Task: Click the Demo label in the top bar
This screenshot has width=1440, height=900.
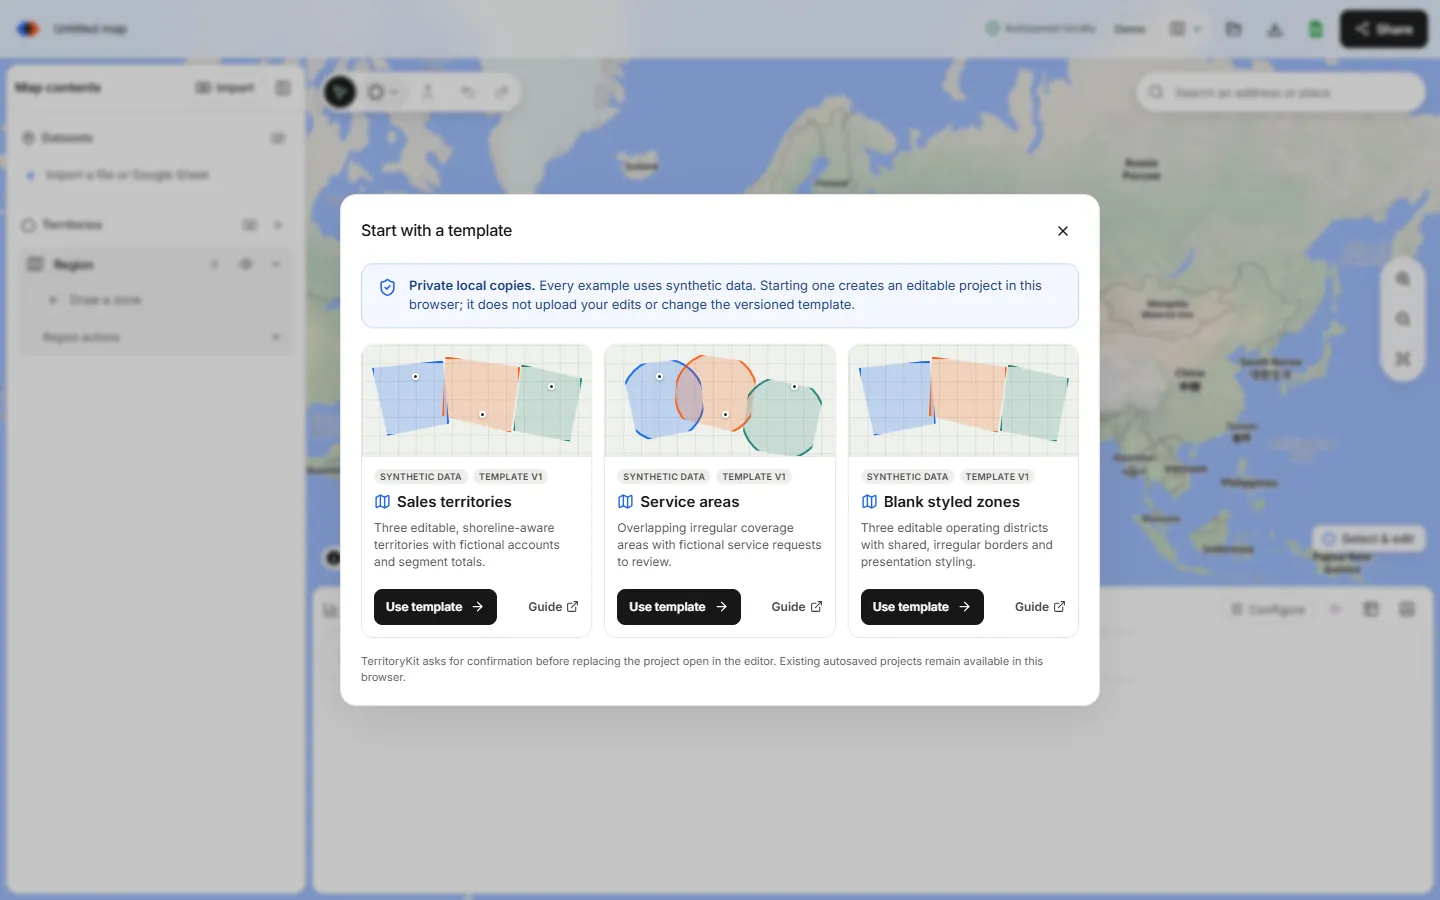Action: click(1130, 29)
